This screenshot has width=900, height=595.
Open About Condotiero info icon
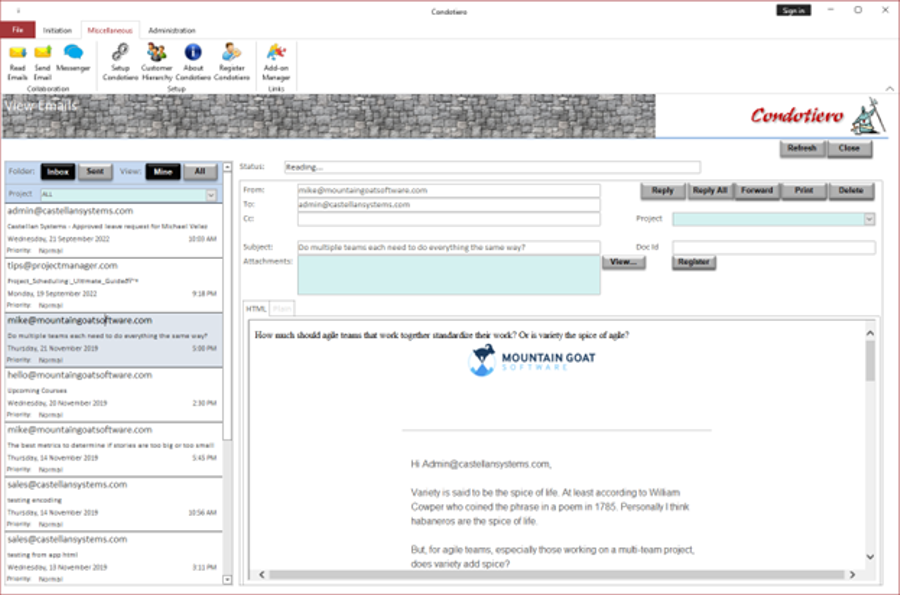pyautogui.click(x=193, y=62)
